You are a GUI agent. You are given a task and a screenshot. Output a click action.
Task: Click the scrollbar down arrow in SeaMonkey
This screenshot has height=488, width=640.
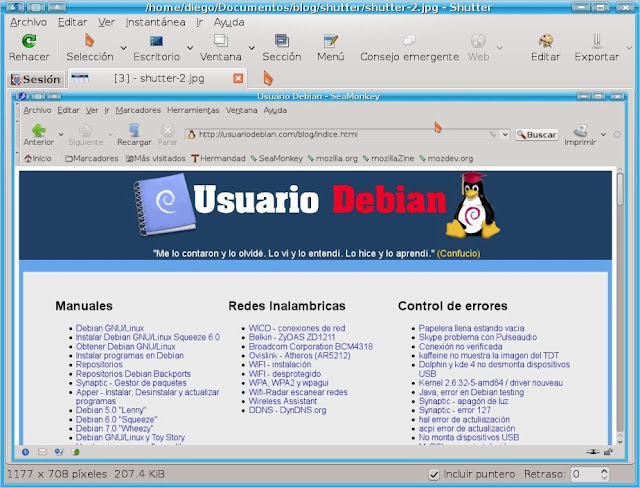[620, 441]
